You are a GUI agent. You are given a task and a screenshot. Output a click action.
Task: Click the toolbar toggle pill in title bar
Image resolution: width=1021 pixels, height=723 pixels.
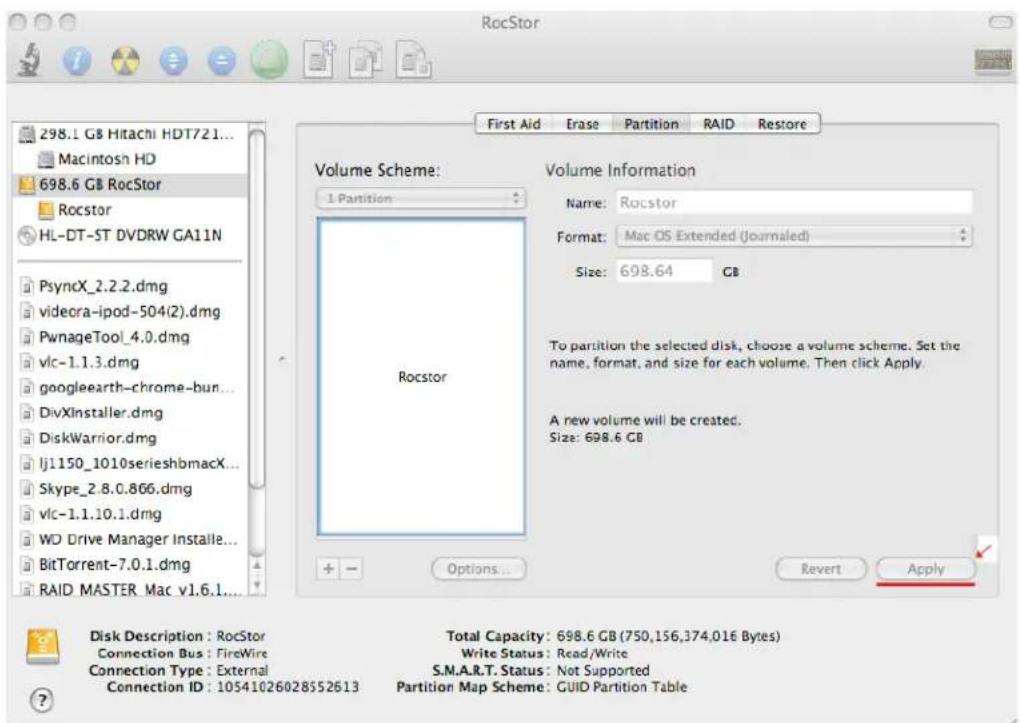pos(1000,22)
